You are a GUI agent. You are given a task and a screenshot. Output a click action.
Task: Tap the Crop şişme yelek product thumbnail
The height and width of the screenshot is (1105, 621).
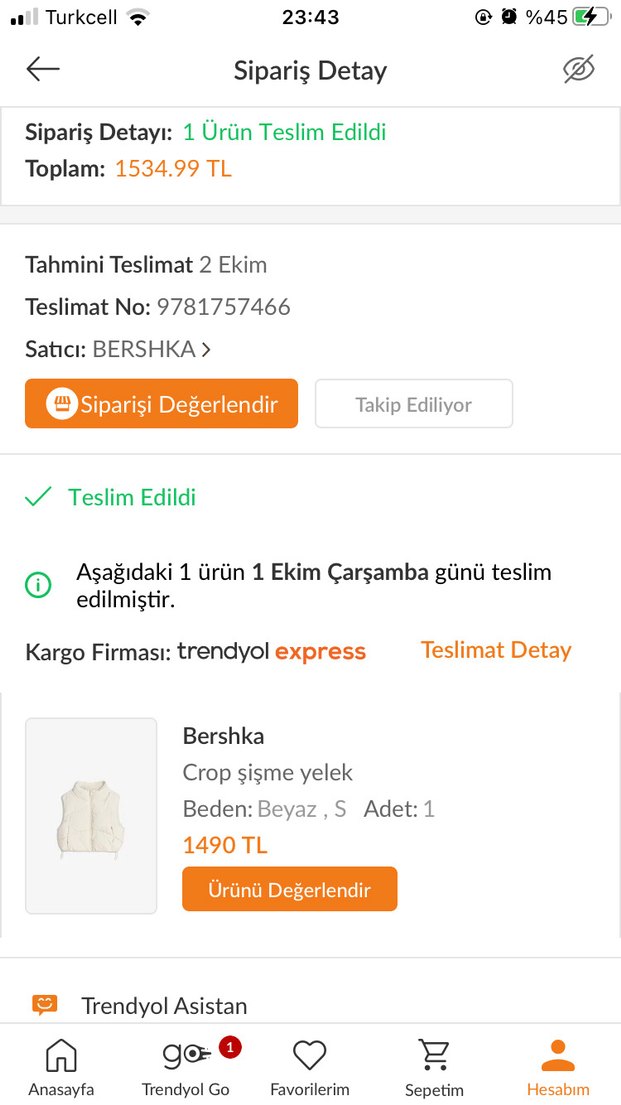90,815
